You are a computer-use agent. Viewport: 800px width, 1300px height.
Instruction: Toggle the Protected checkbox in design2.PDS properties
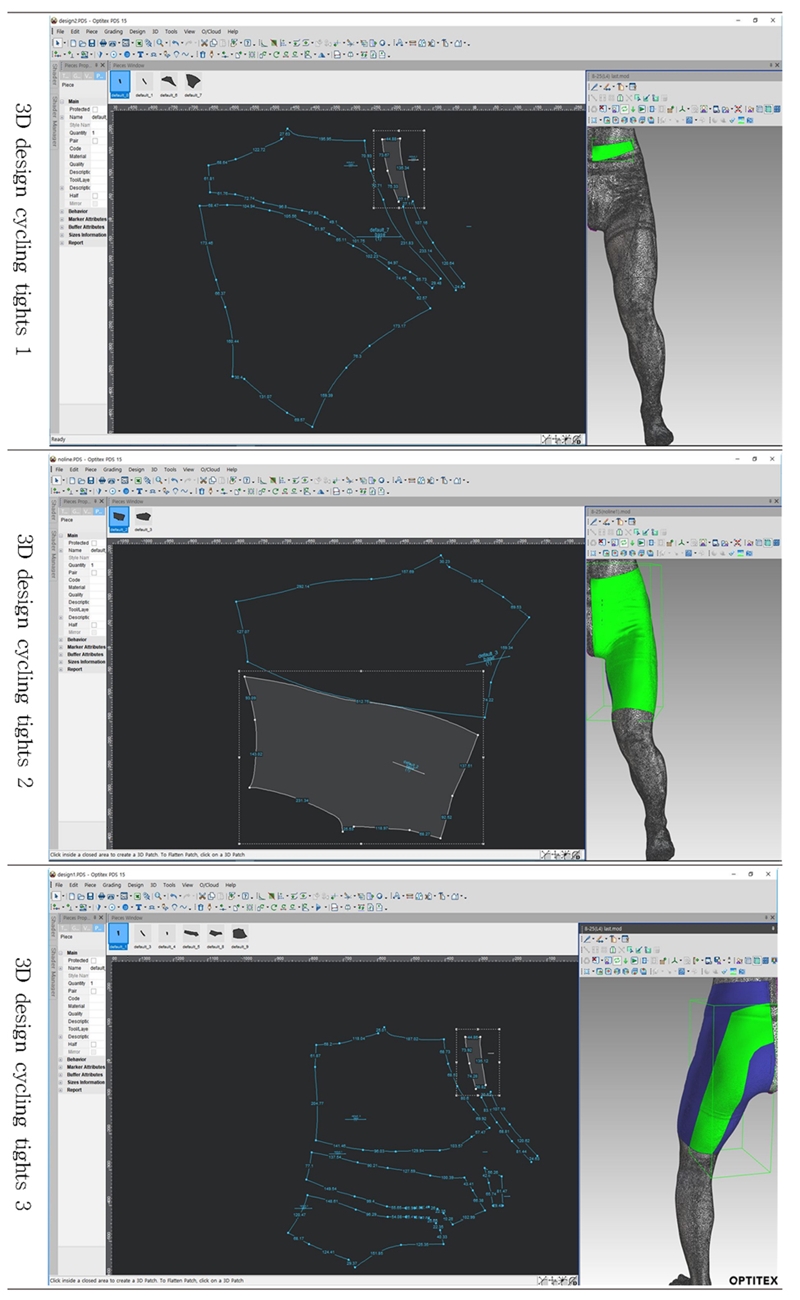[95, 109]
